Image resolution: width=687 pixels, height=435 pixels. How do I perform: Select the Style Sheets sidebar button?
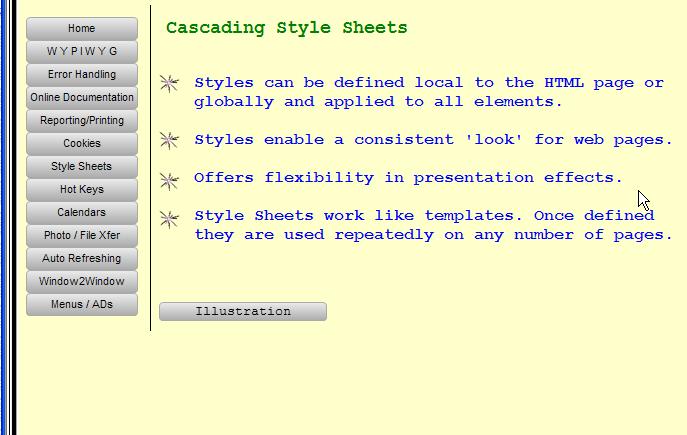coord(82,167)
